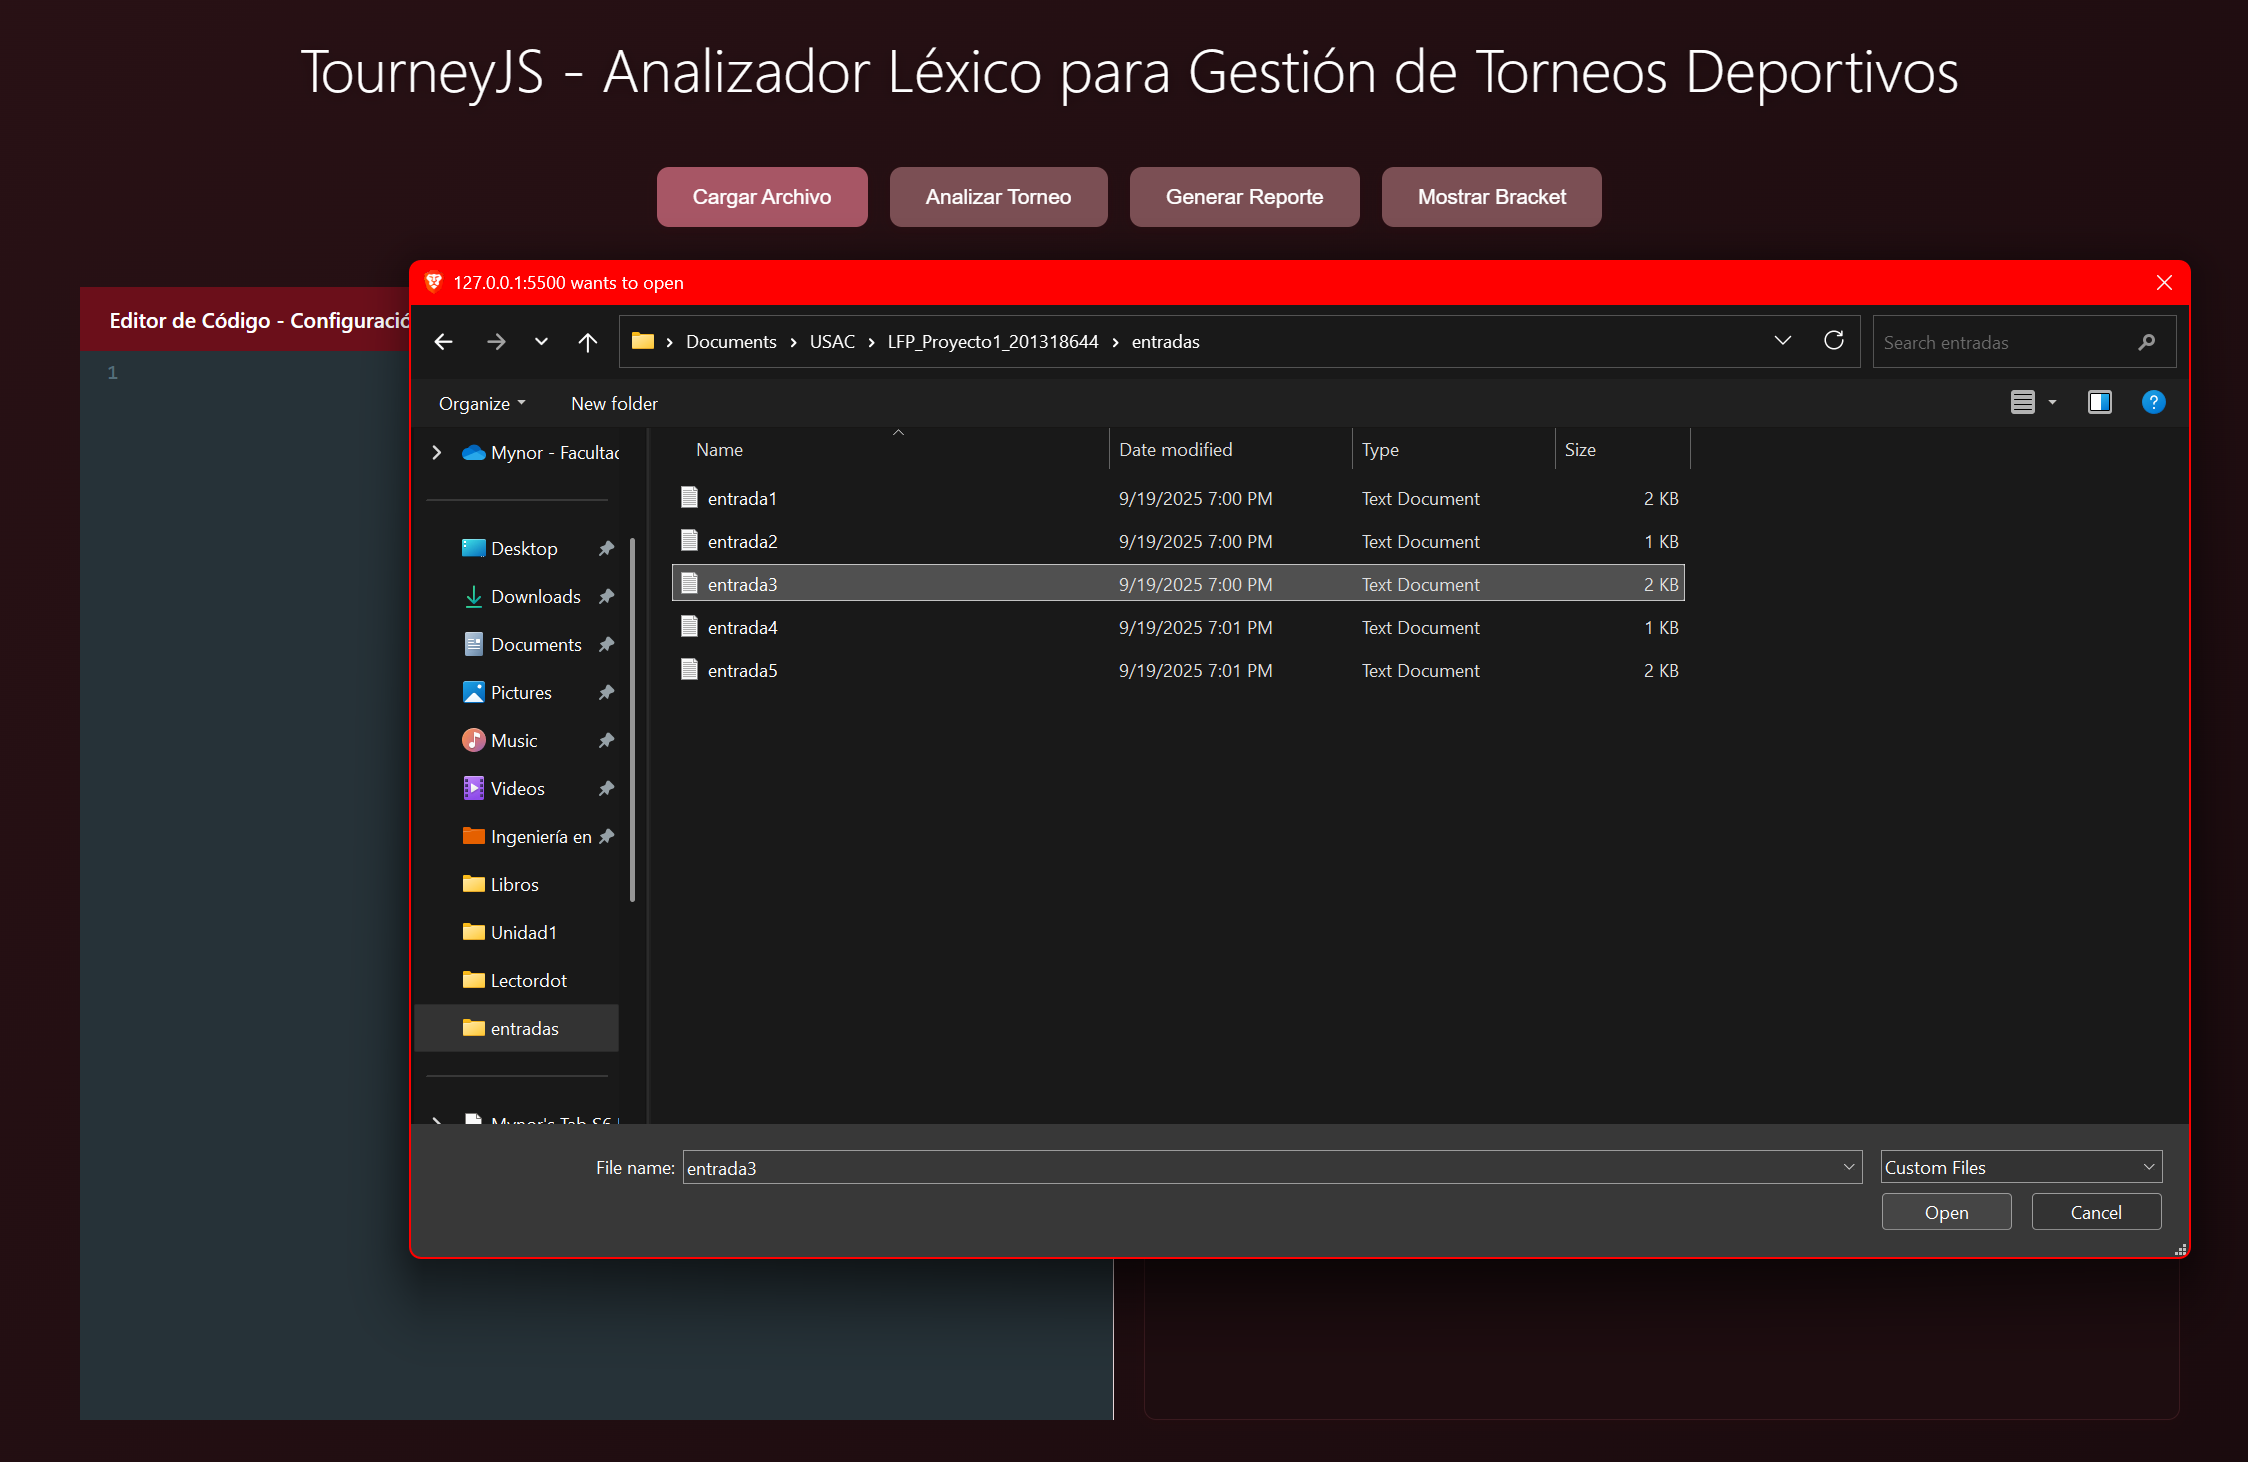Screen dimensions: 2248x1462
Task: Expand the file name history dropdown
Action: pyautogui.click(x=1846, y=1167)
